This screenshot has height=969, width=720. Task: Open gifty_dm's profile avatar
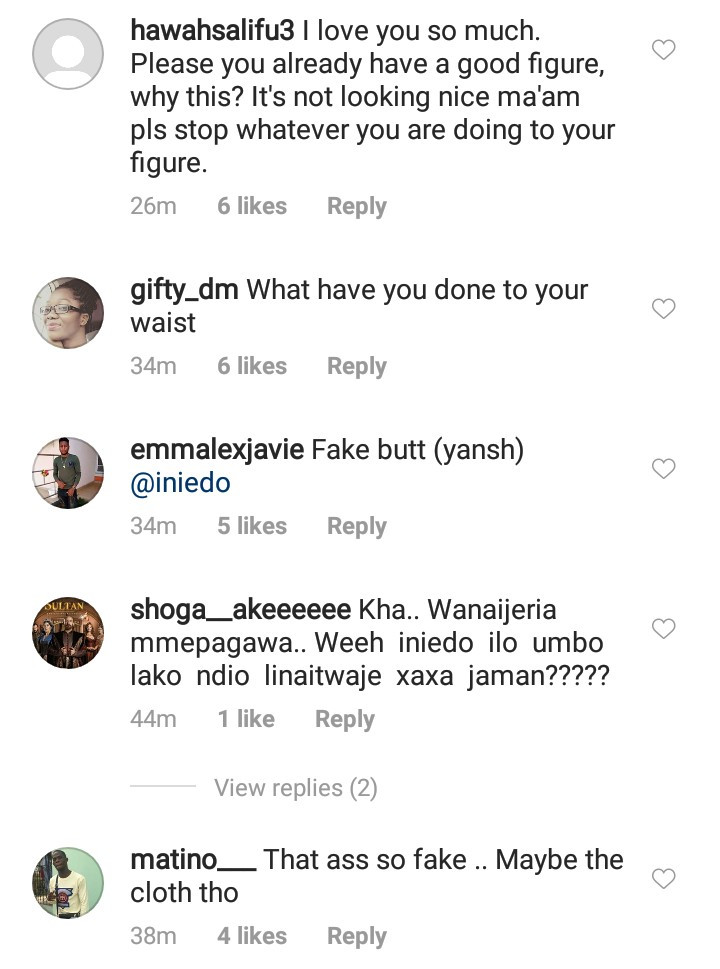[68, 312]
